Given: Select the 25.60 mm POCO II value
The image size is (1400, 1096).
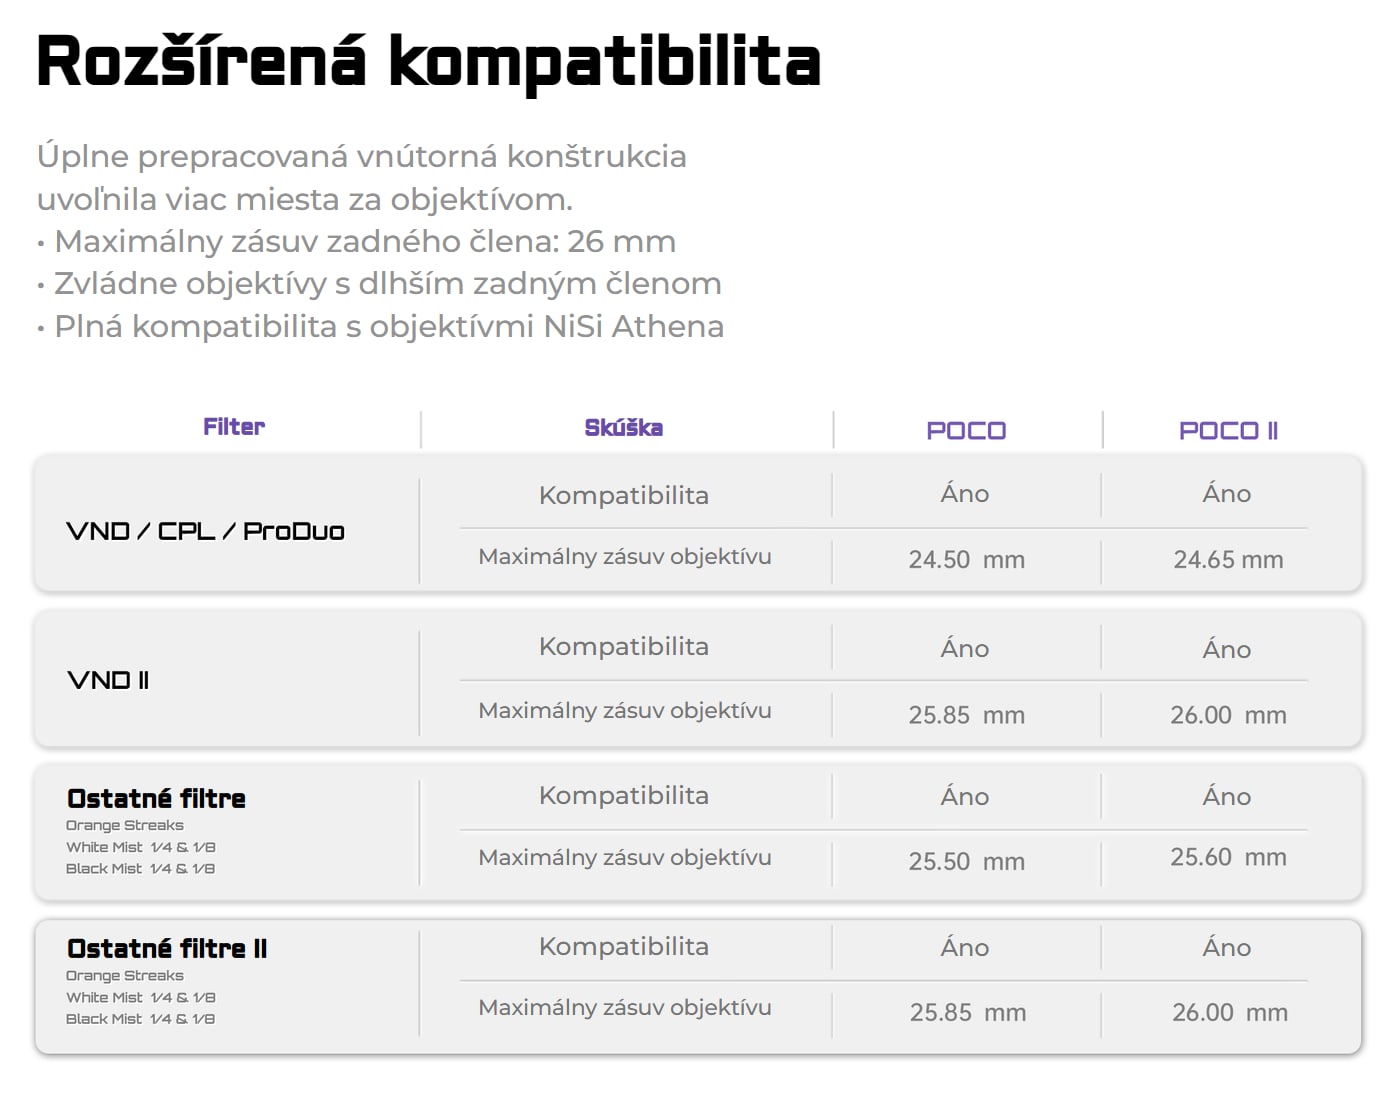Looking at the screenshot, I should 1228,857.
